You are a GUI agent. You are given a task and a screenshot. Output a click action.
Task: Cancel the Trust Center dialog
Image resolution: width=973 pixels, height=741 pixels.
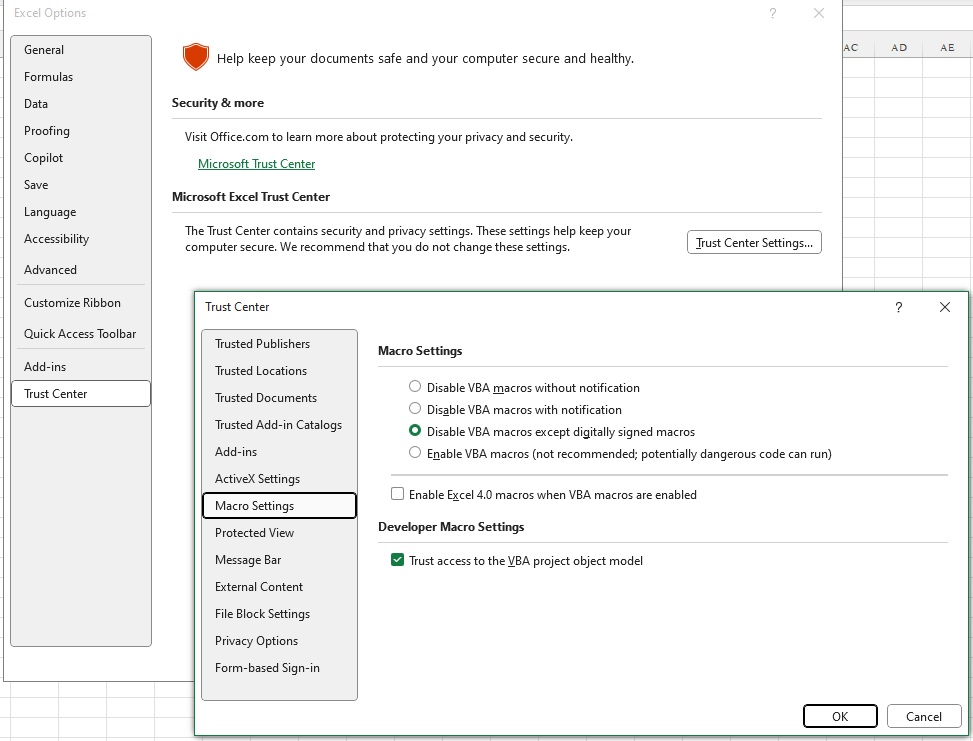coord(924,716)
